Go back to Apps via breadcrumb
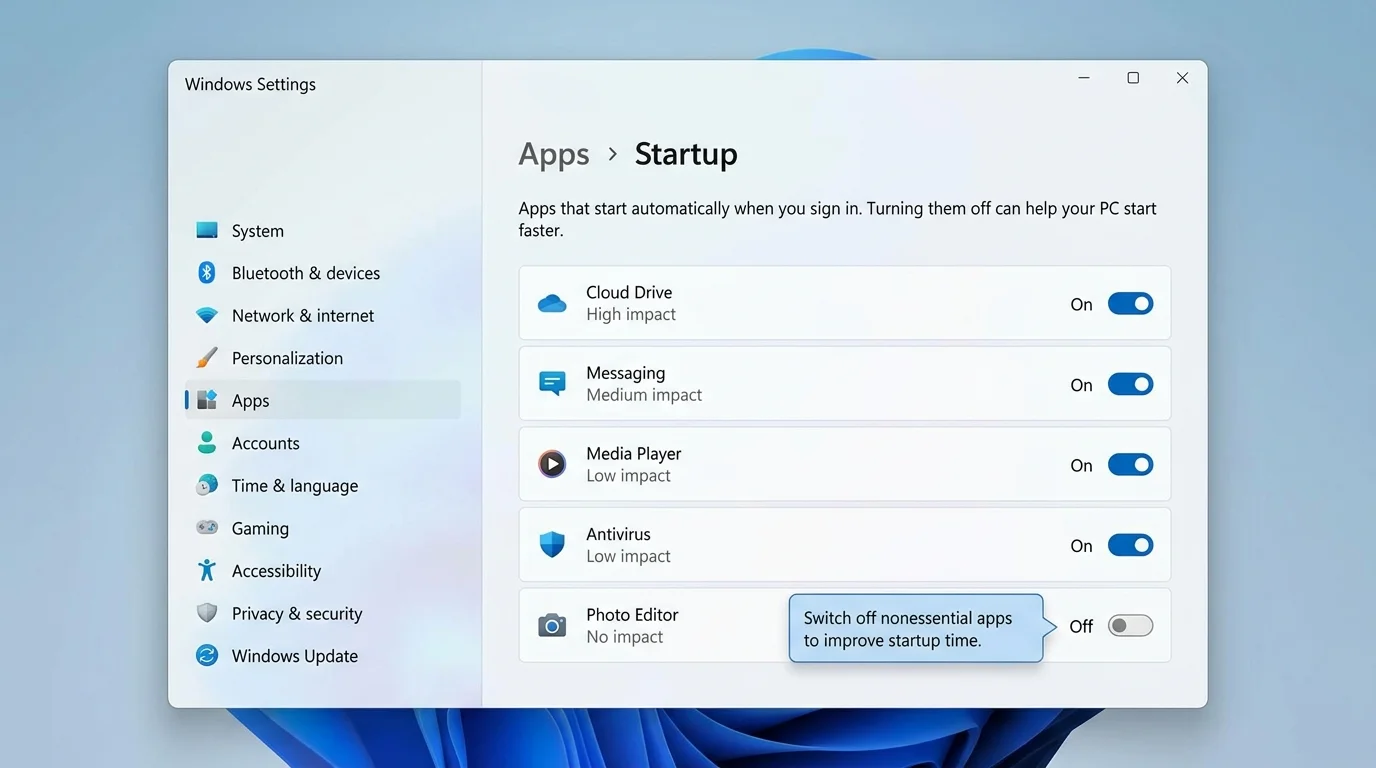1376x768 pixels. [x=554, y=154]
